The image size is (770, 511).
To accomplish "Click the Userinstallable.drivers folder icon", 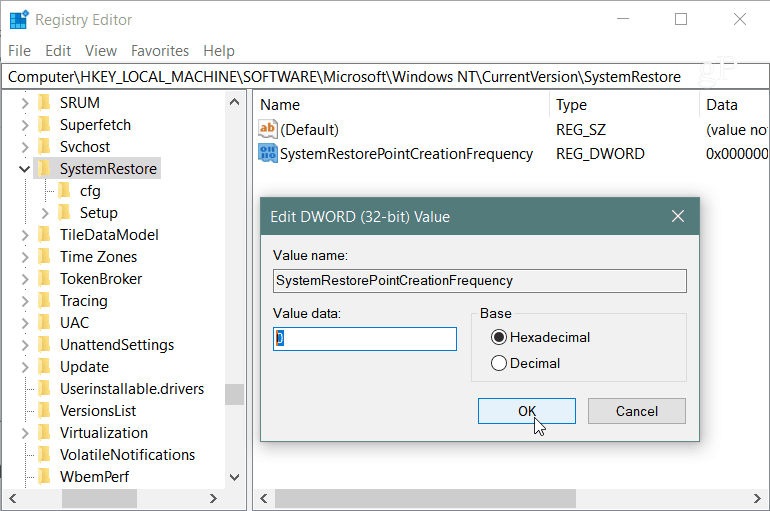I will (44, 389).
